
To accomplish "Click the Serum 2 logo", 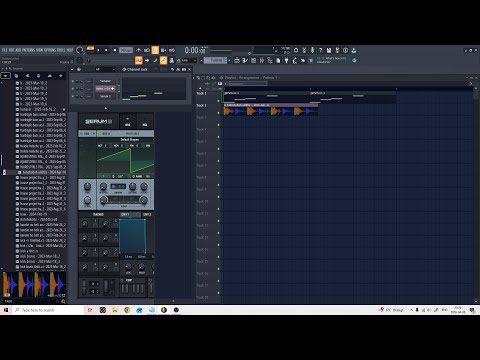I will coord(99,121).
